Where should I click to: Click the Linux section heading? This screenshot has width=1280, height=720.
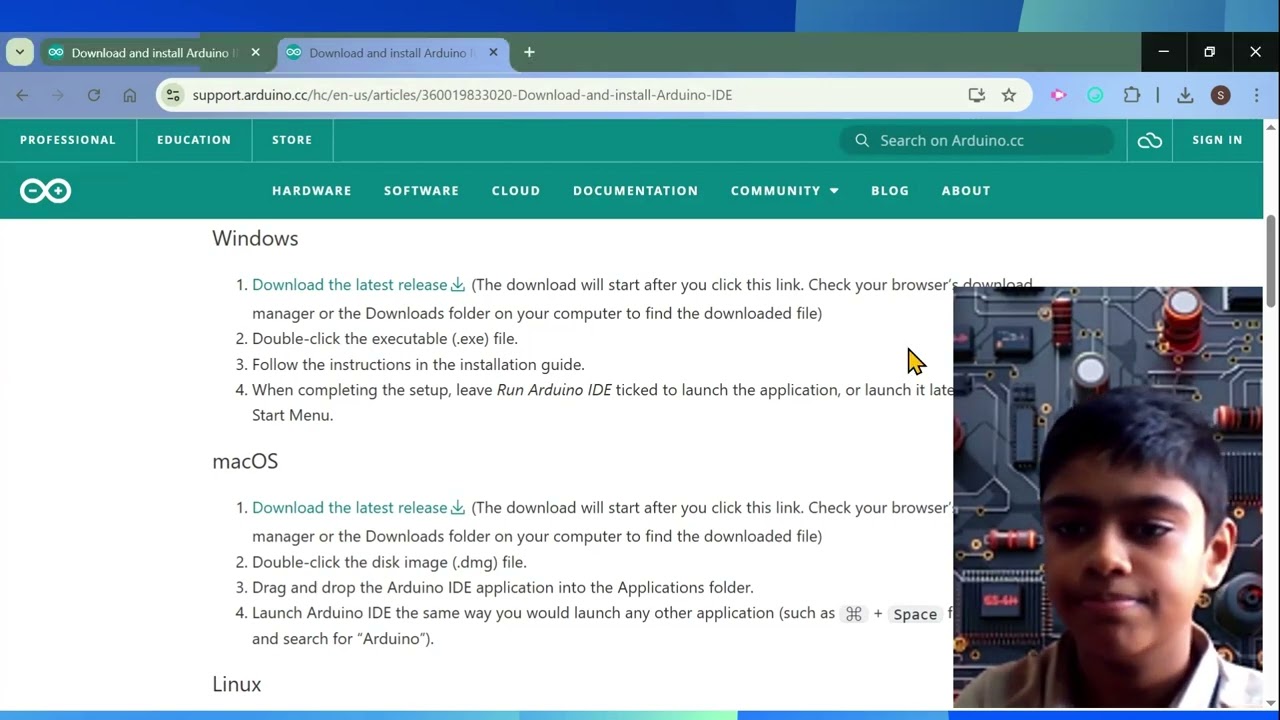(x=237, y=684)
